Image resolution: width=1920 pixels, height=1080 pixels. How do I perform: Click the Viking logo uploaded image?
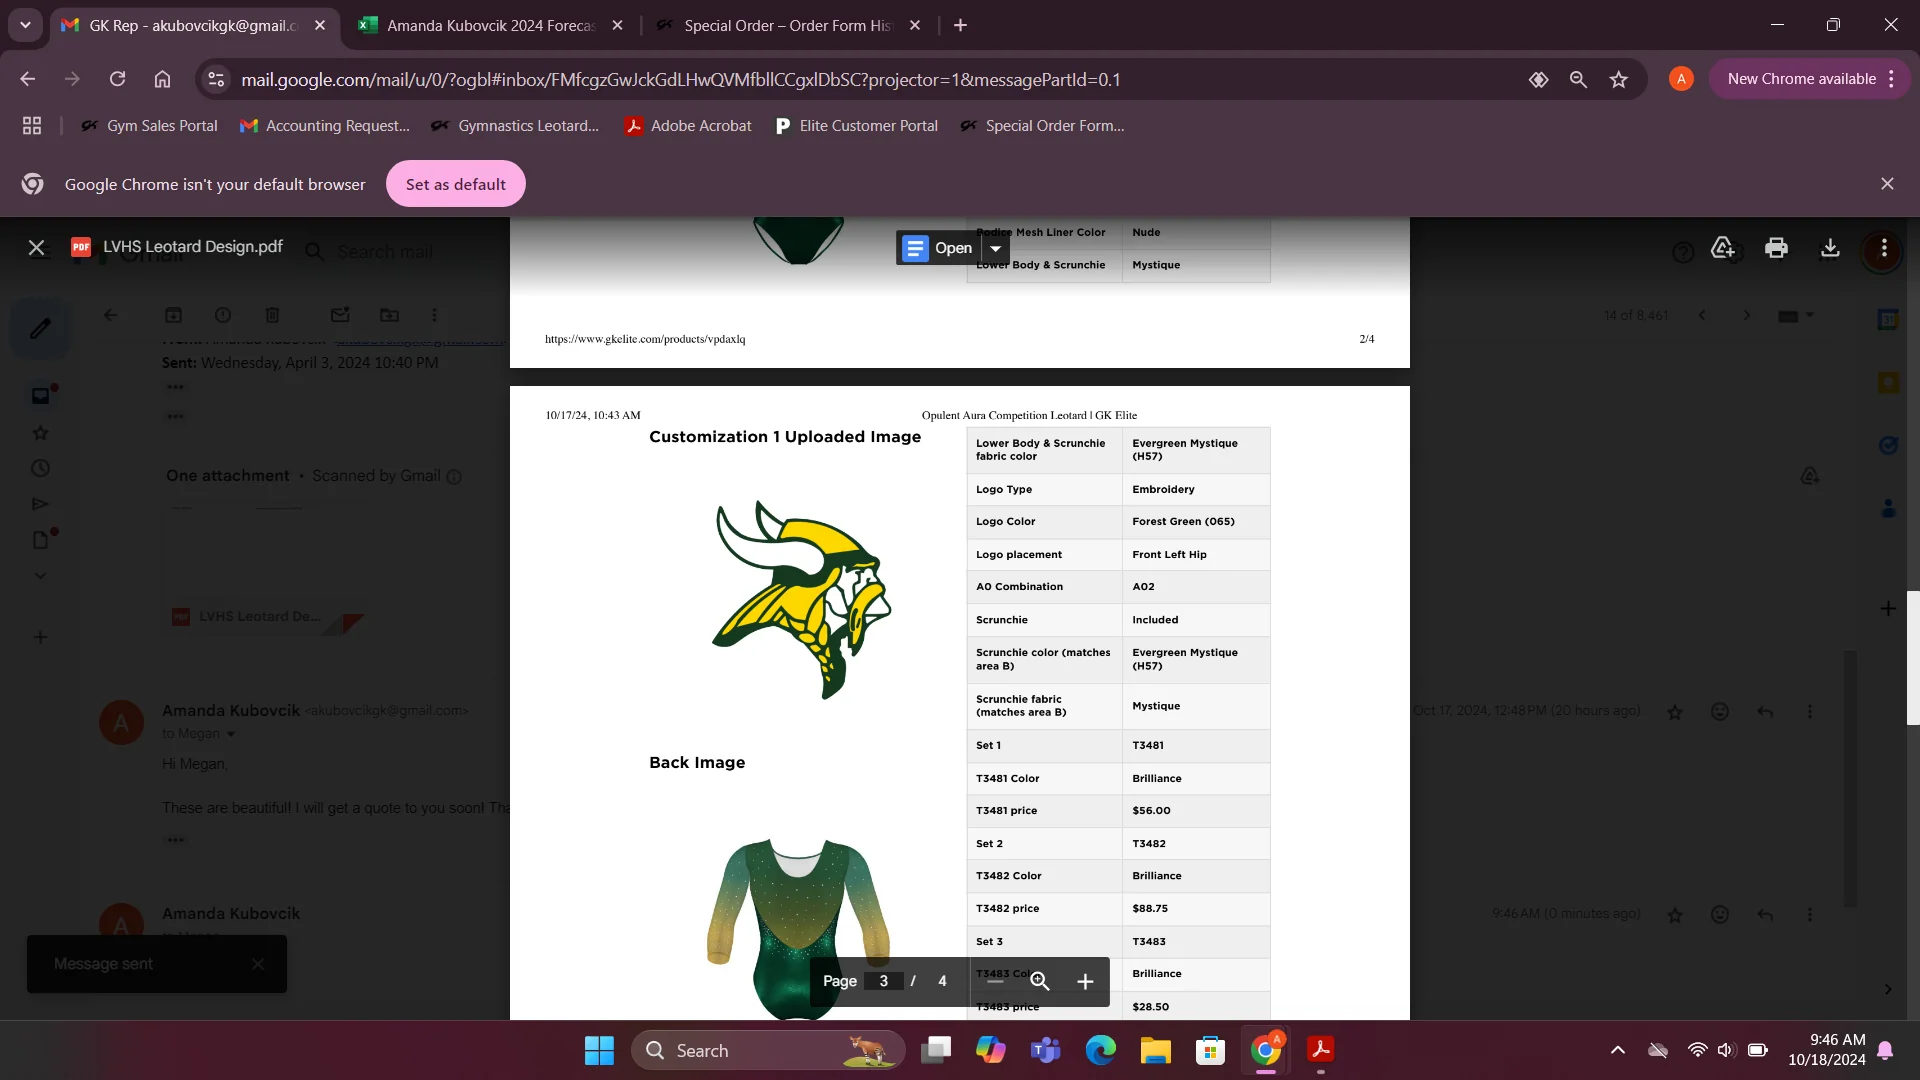tap(800, 600)
